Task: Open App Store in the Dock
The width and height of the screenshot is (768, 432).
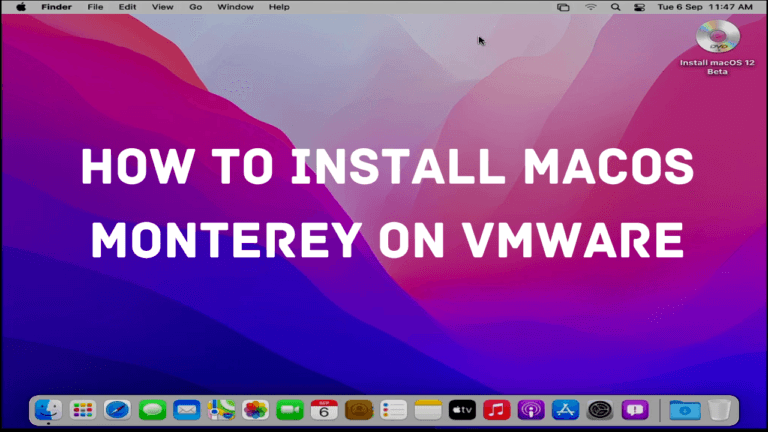Action: coord(565,410)
